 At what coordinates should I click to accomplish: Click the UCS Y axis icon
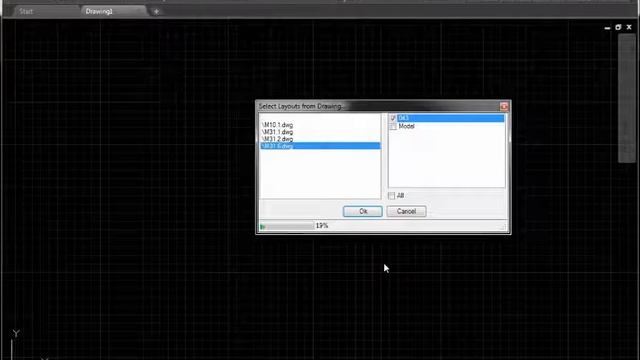pos(16,333)
